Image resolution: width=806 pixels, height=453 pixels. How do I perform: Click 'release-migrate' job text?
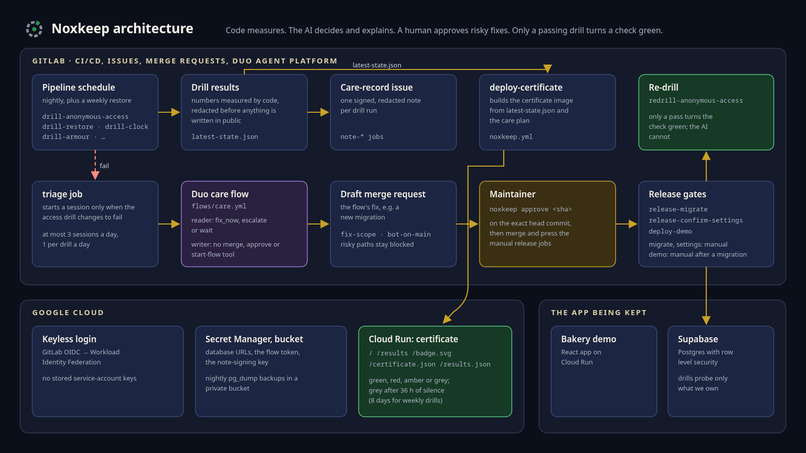click(678, 209)
